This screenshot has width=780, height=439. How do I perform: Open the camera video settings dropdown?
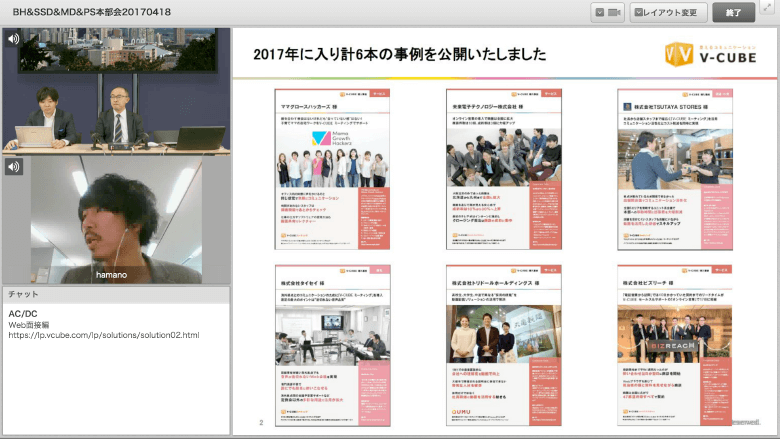[x=607, y=12]
